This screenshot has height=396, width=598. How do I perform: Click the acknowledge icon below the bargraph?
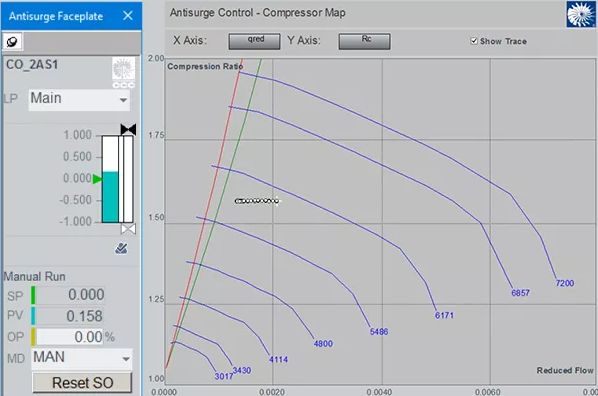[x=121, y=248]
